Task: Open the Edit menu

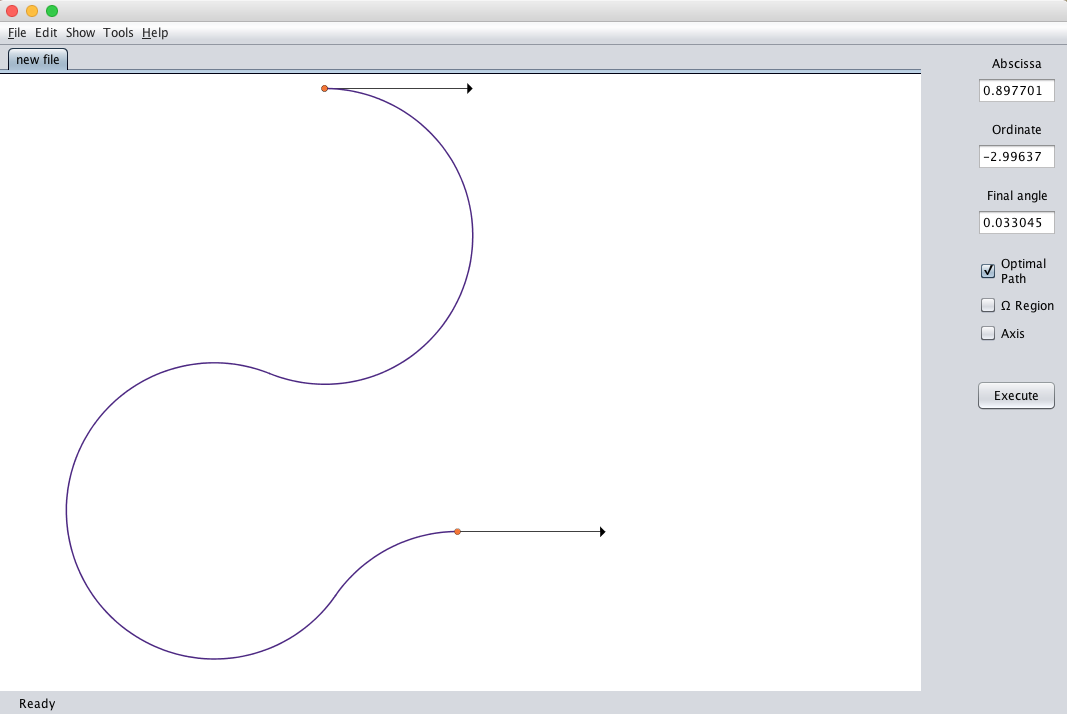Action: click(46, 33)
